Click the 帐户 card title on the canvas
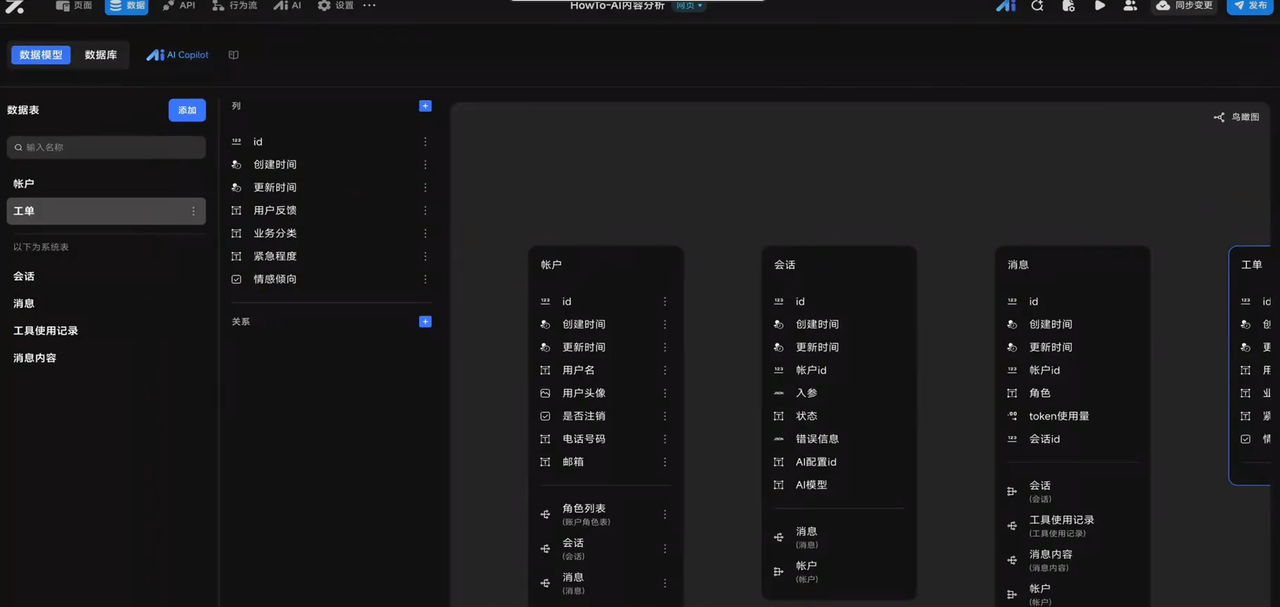1280x607 pixels. [x=551, y=265]
